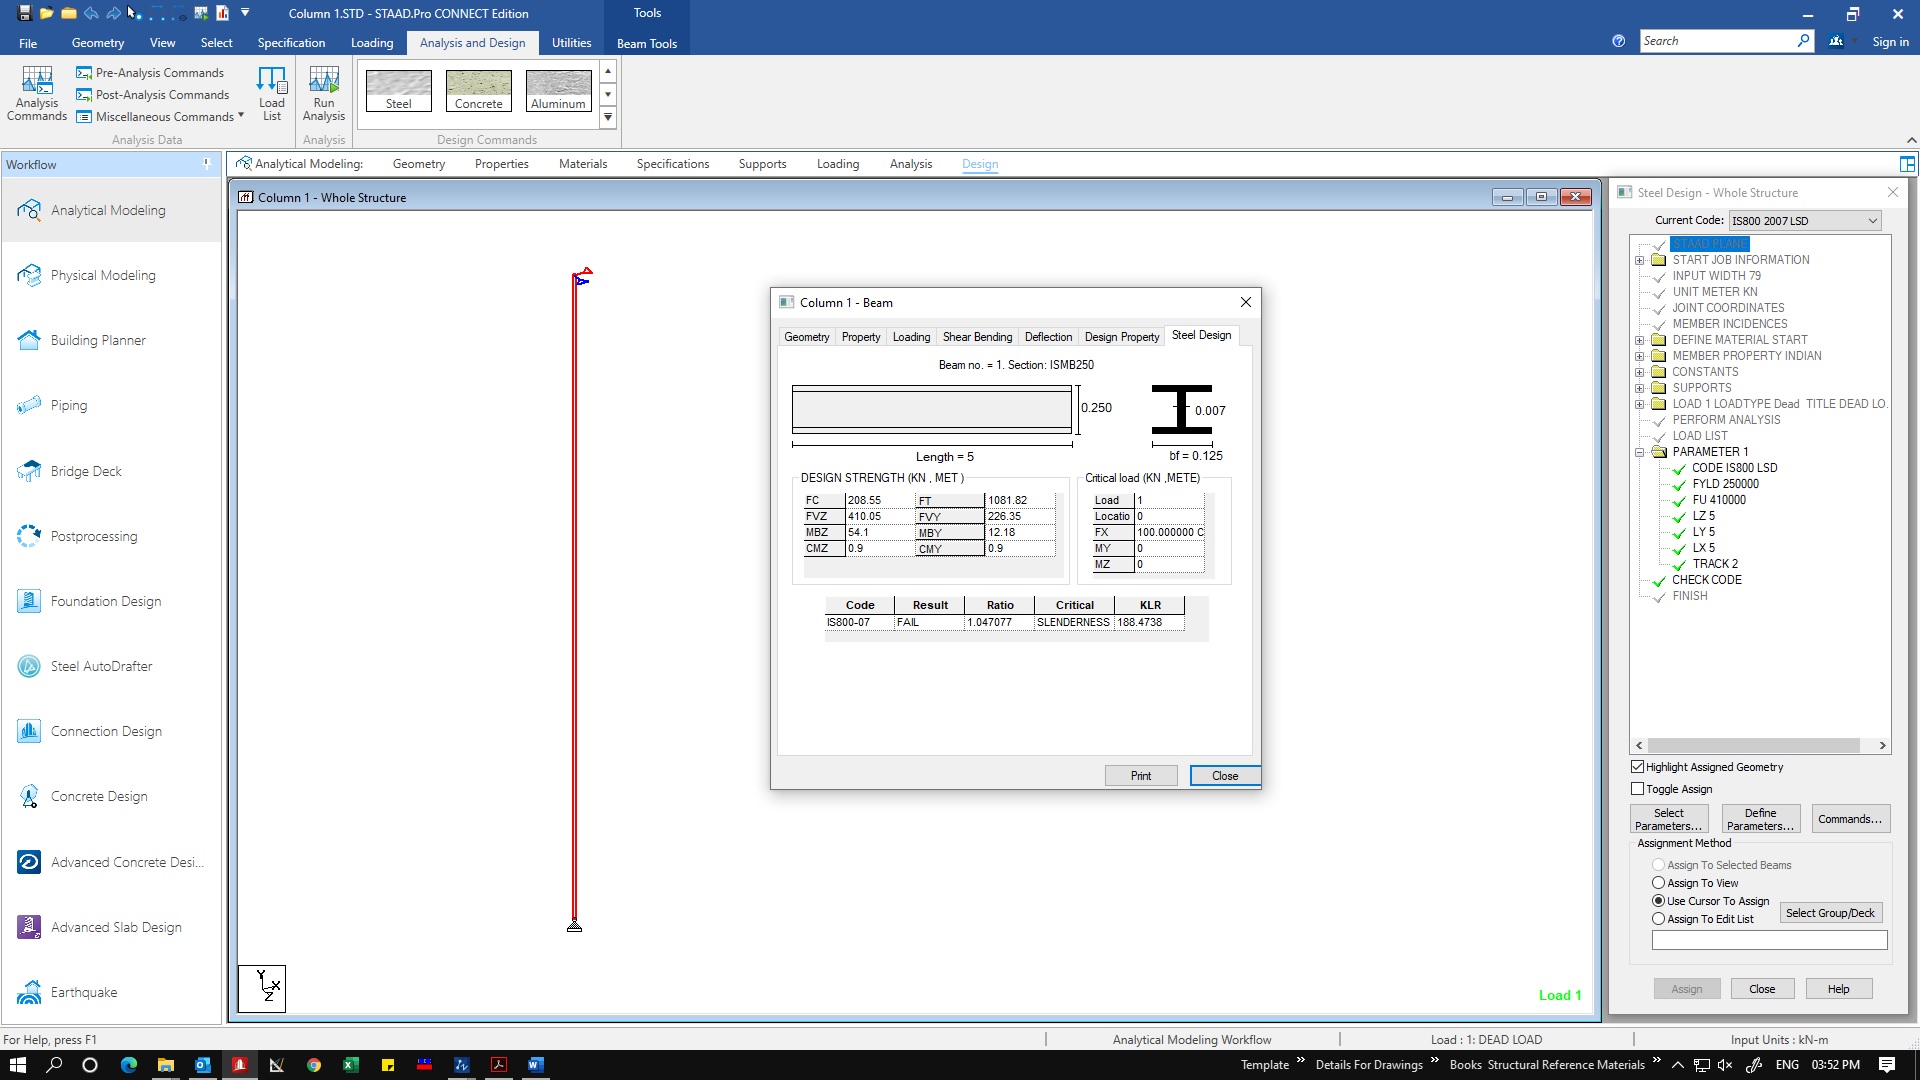Screen dimensions: 1920x1080
Task: Click the Load List icon
Action: pos(271,93)
